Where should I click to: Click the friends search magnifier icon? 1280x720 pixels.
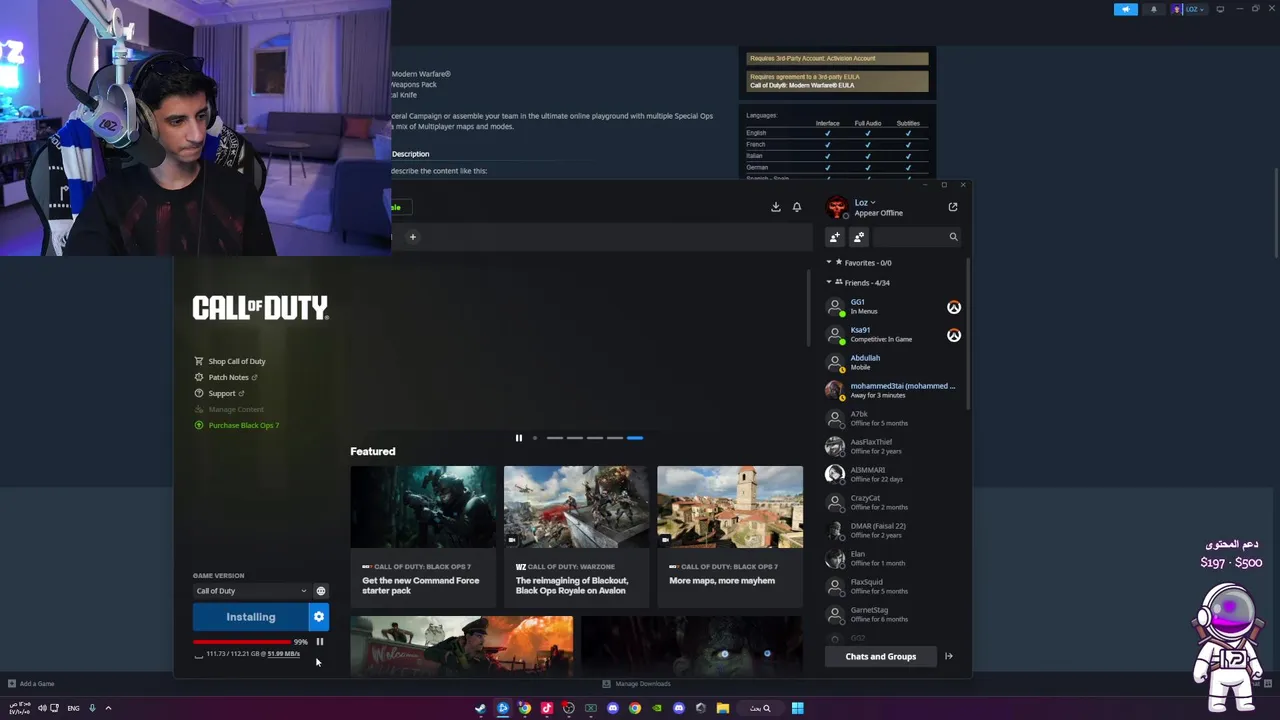953,237
